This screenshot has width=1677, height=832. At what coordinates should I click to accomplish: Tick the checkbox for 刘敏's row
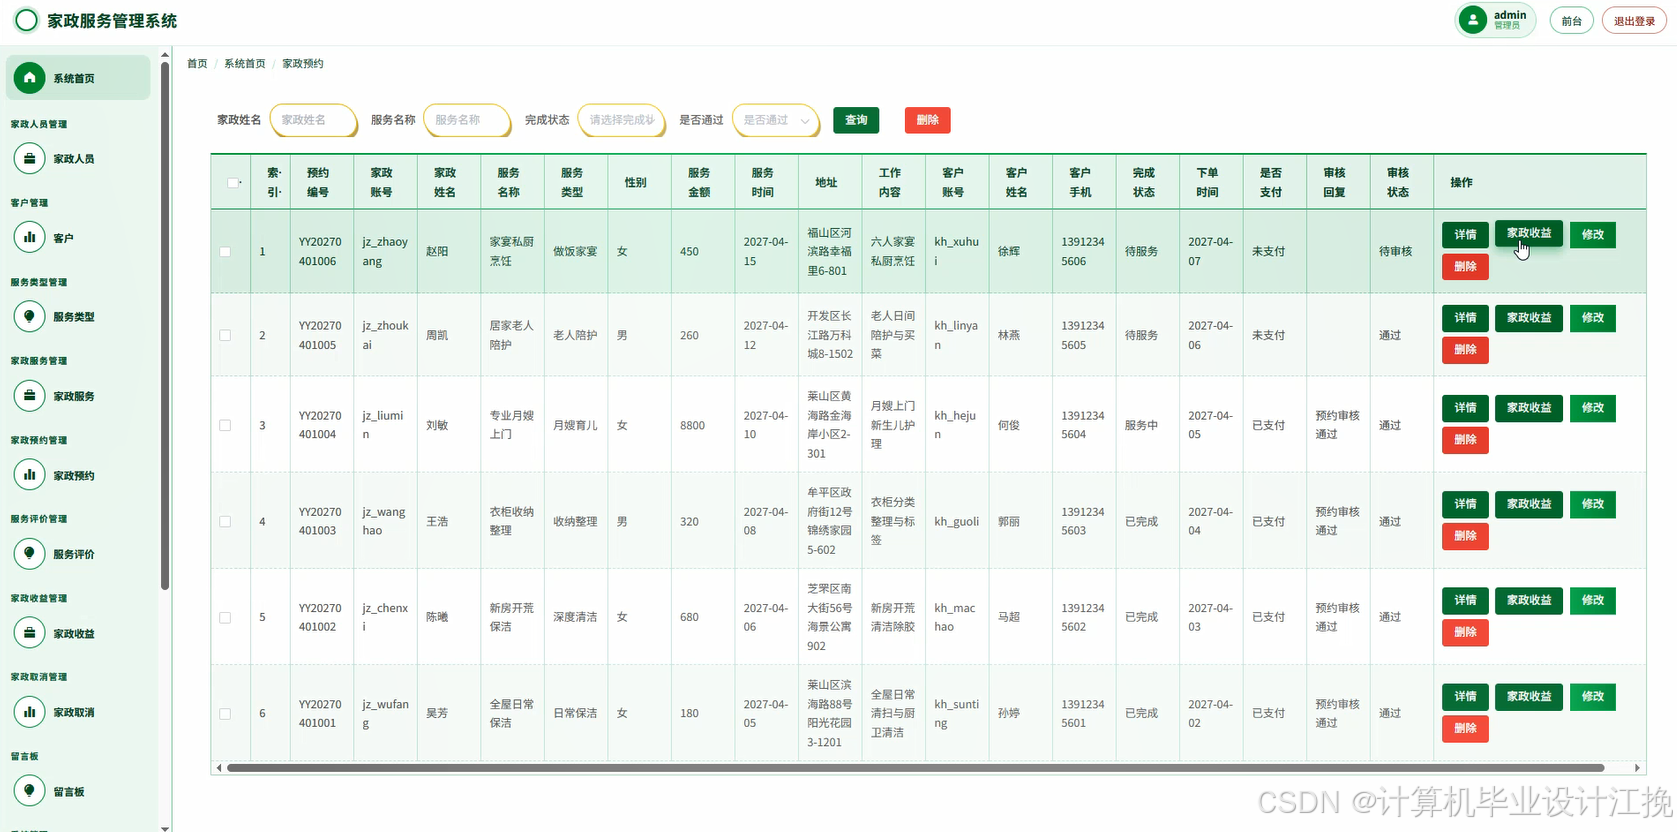pos(225,426)
